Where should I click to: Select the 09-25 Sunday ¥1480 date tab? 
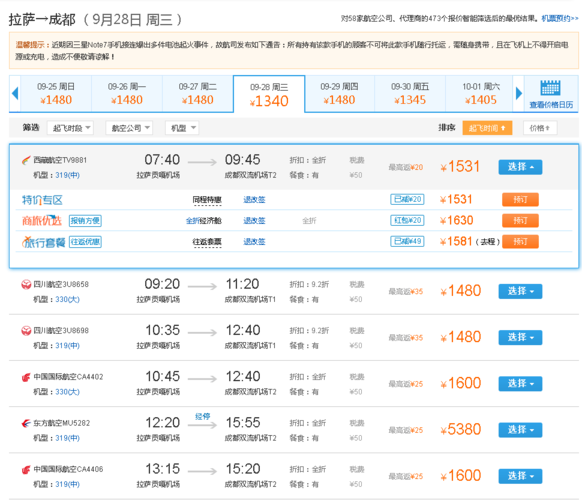click(56, 94)
